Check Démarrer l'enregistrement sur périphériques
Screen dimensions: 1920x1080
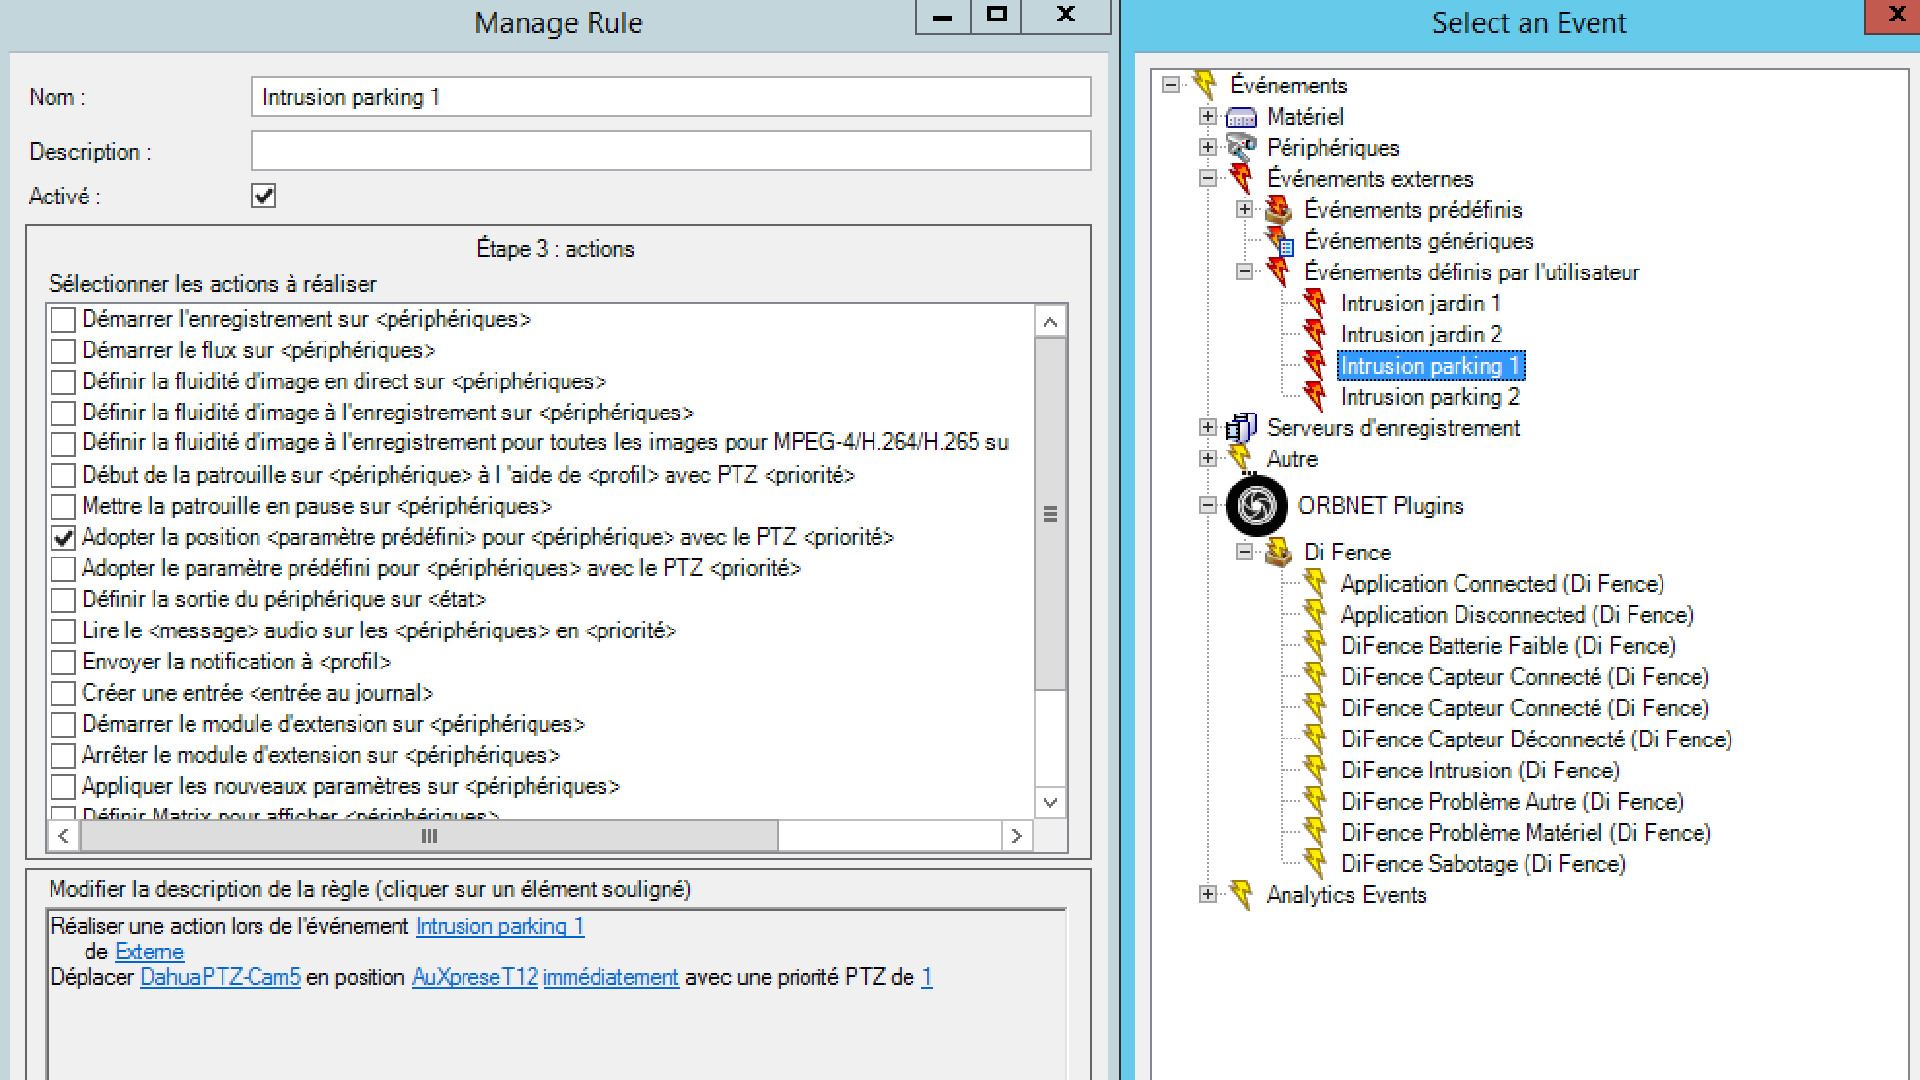point(63,320)
